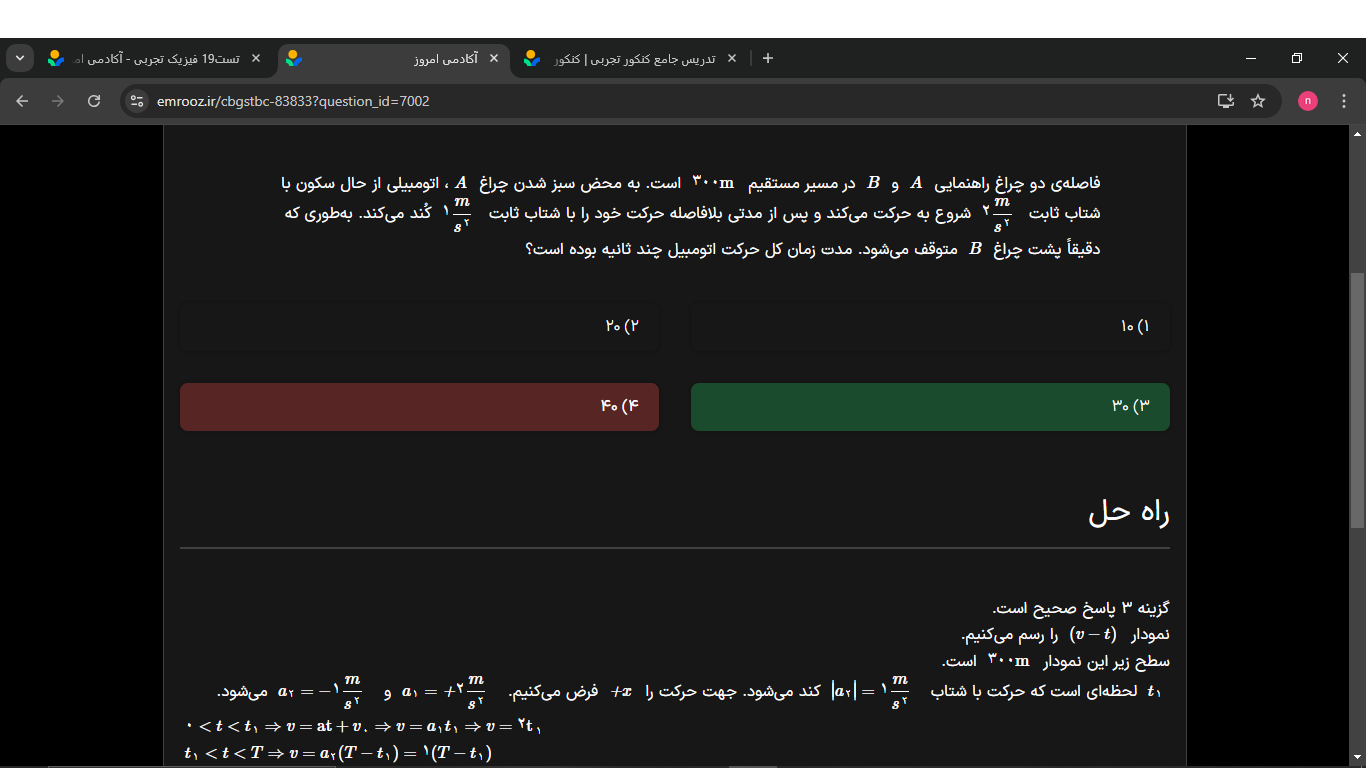Open site information icon in address bar
The width and height of the screenshot is (1366, 768).
coord(138,101)
